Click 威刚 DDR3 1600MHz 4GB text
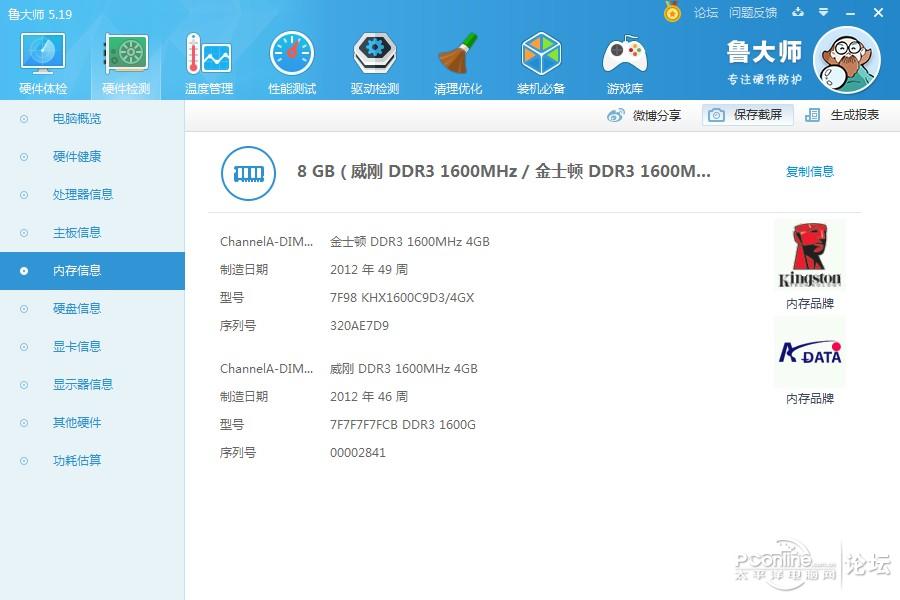The image size is (900, 600). pyautogui.click(x=404, y=369)
